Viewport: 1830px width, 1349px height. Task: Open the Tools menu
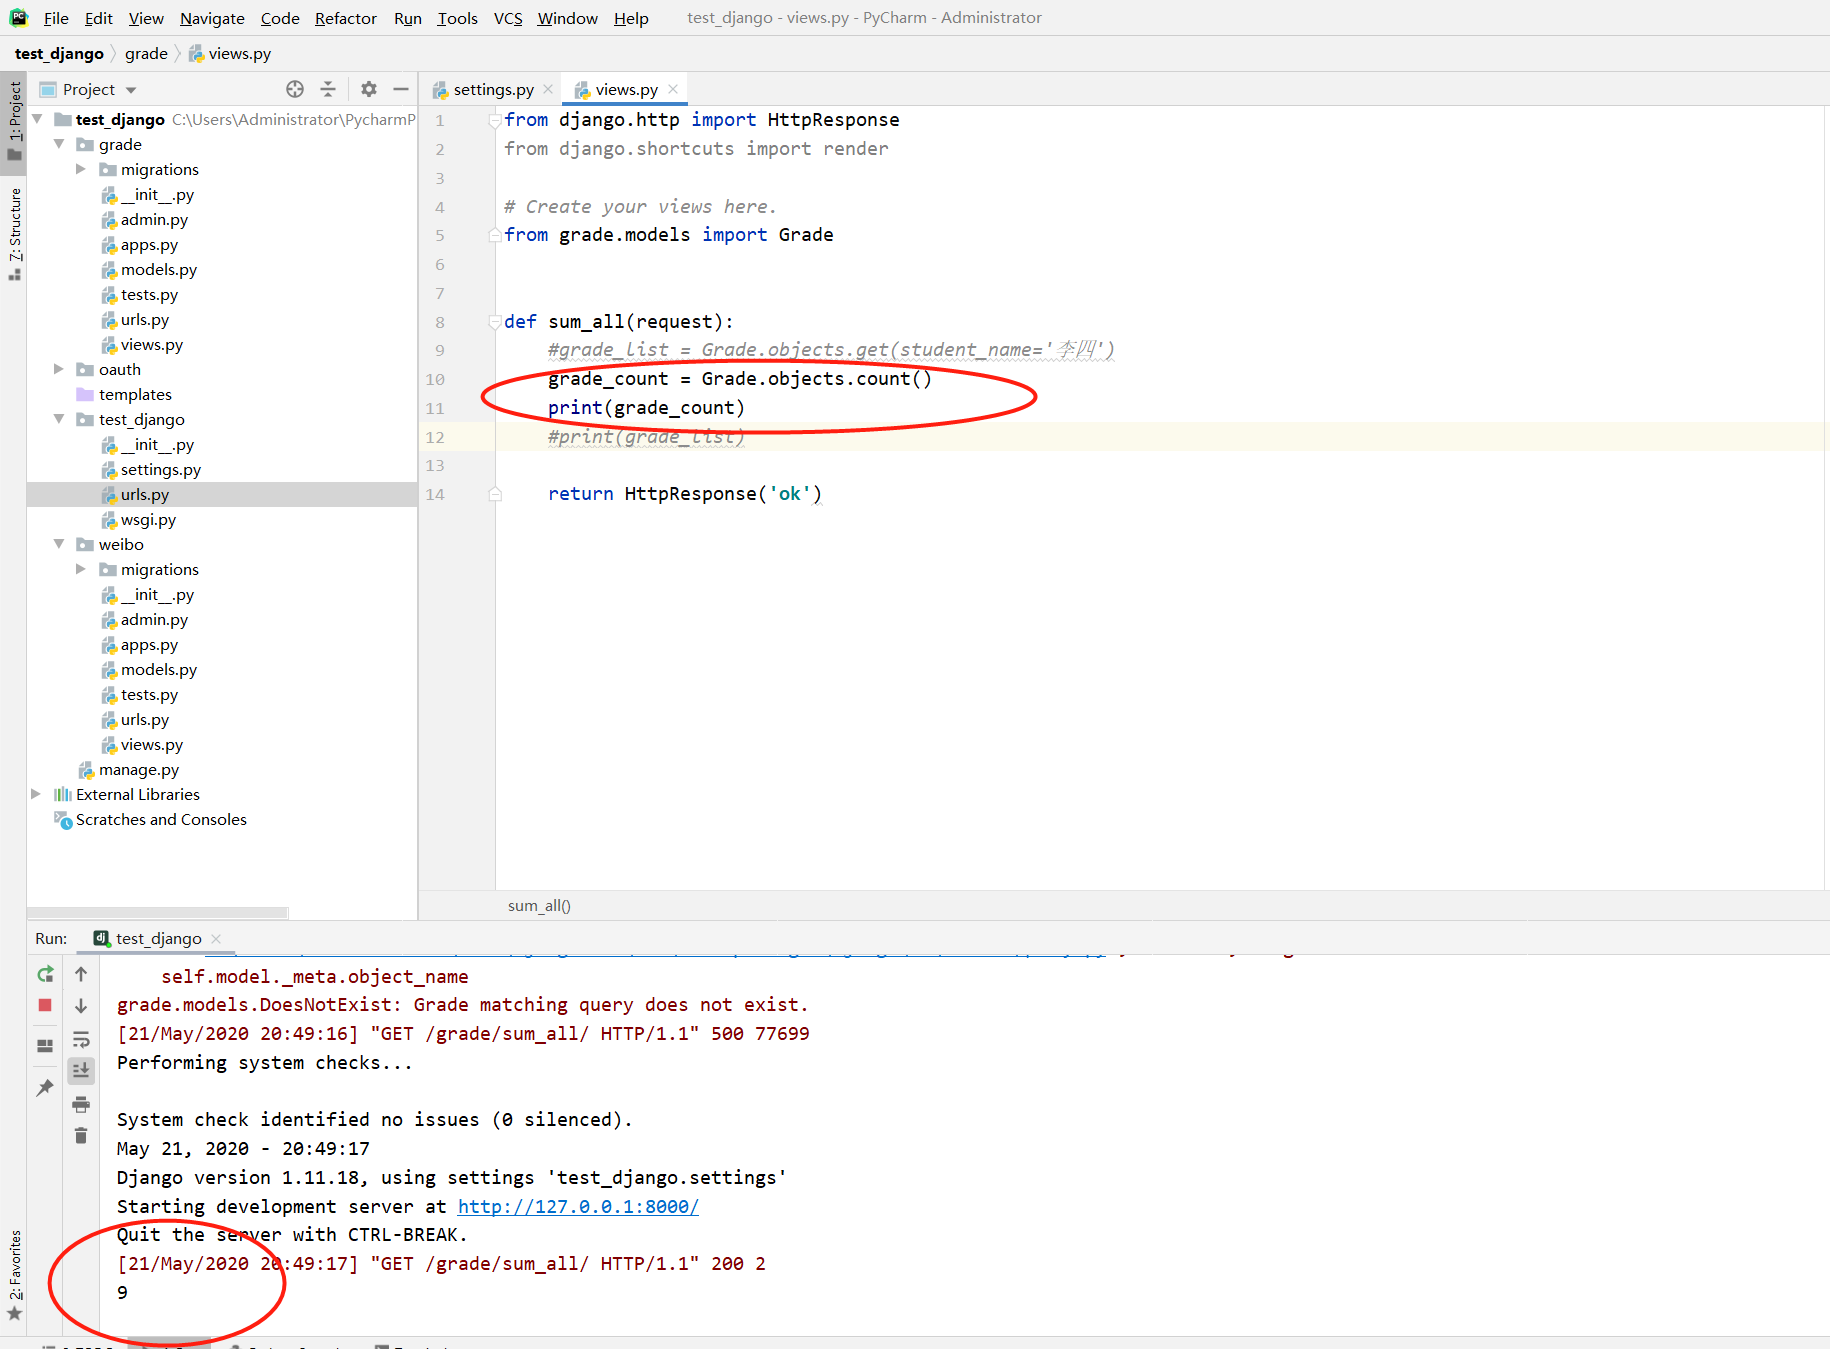click(x=457, y=18)
